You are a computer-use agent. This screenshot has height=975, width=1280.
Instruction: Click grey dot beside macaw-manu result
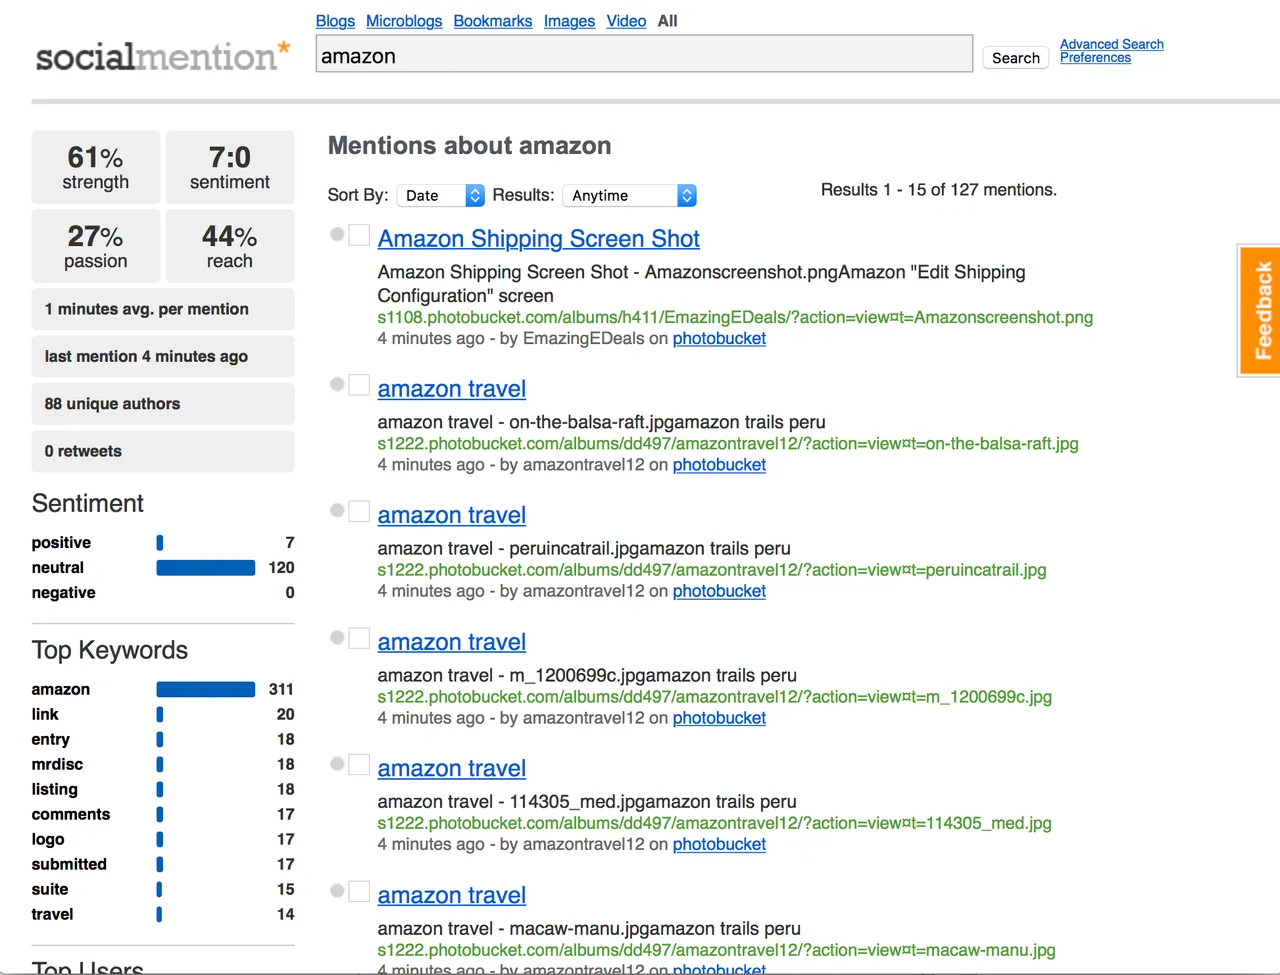(337, 890)
